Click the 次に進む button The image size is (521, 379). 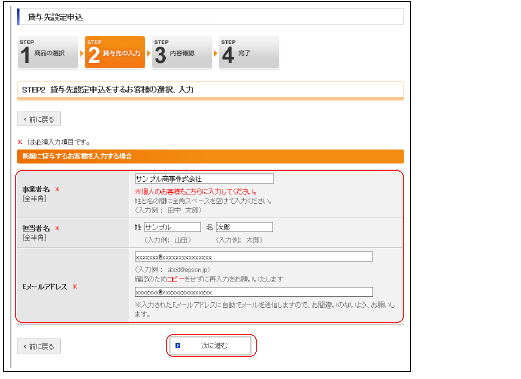211,346
